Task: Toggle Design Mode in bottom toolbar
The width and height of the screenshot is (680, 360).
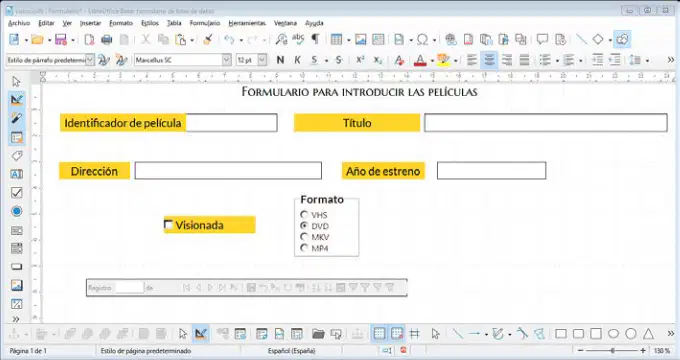Action: [x=200, y=334]
